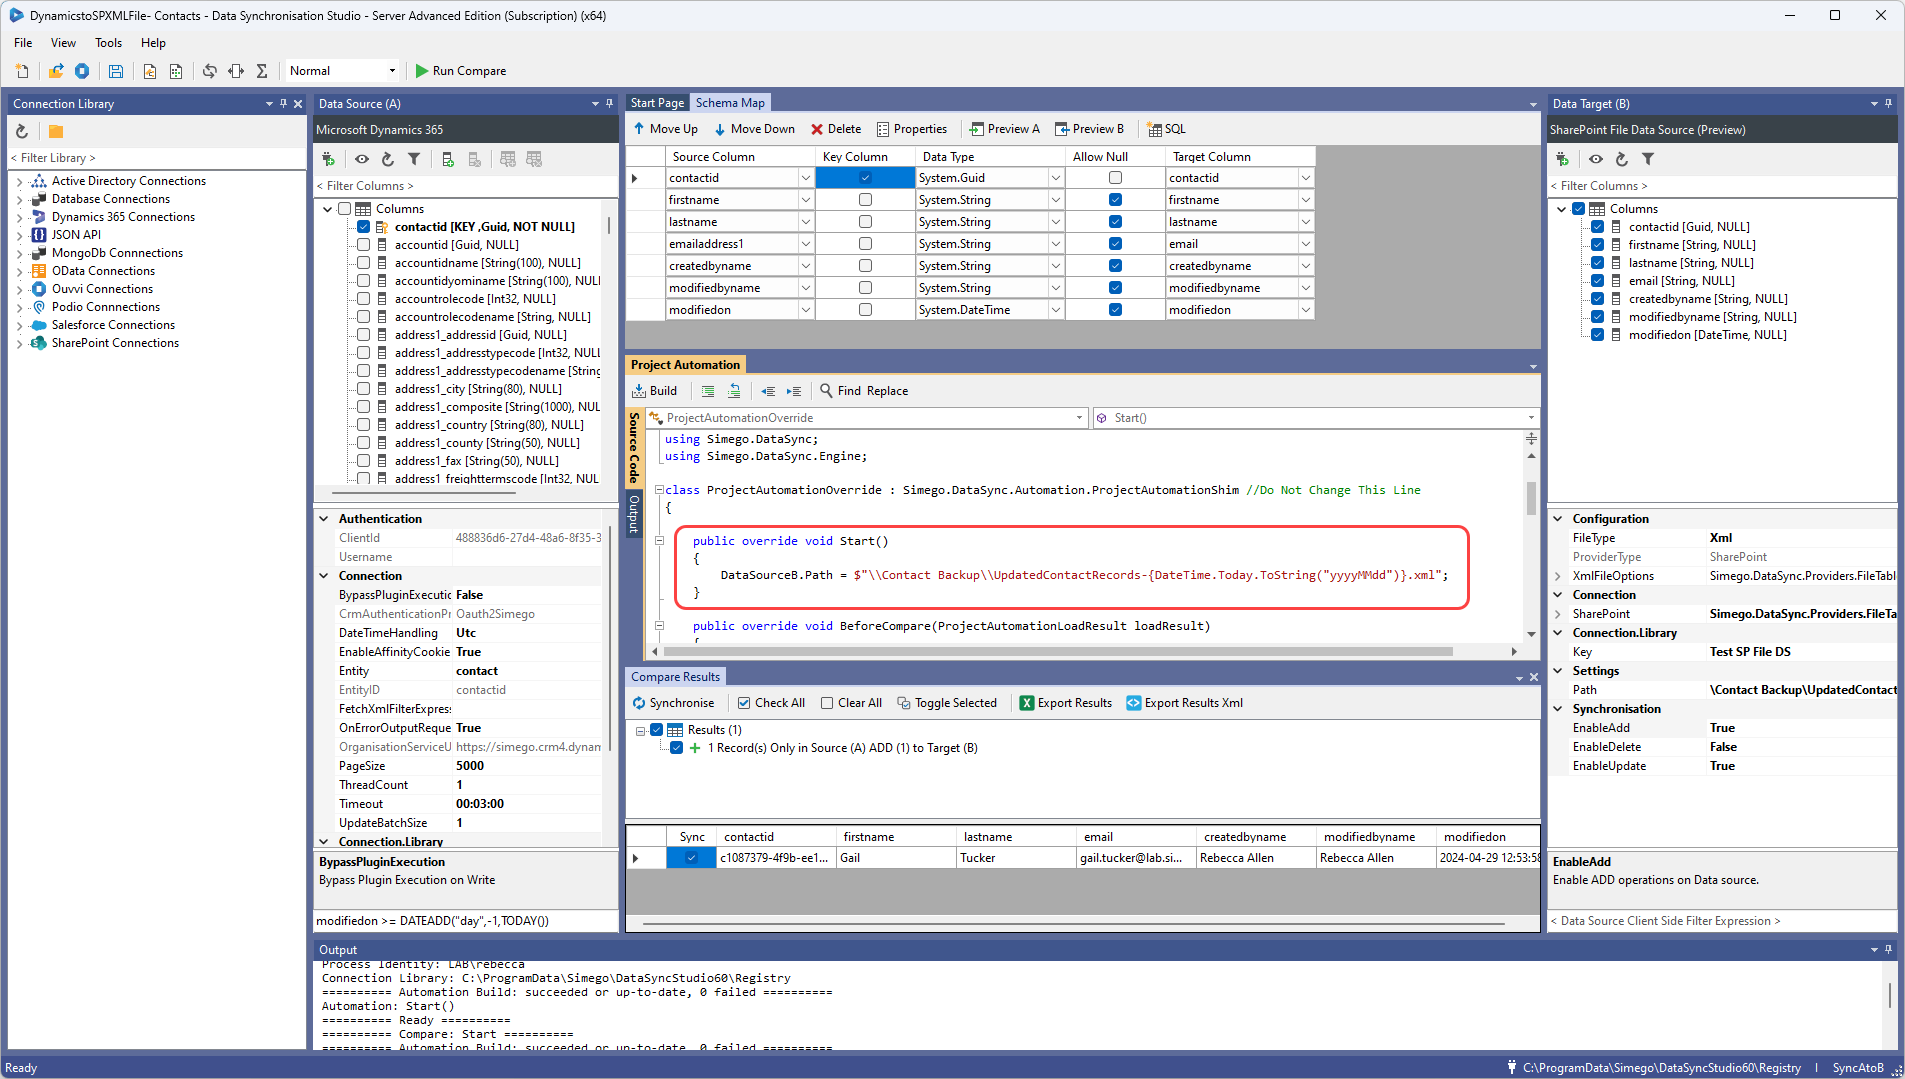1905x1079 pixels.
Task: Collapse the Authentication property group
Action: pos(324,519)
